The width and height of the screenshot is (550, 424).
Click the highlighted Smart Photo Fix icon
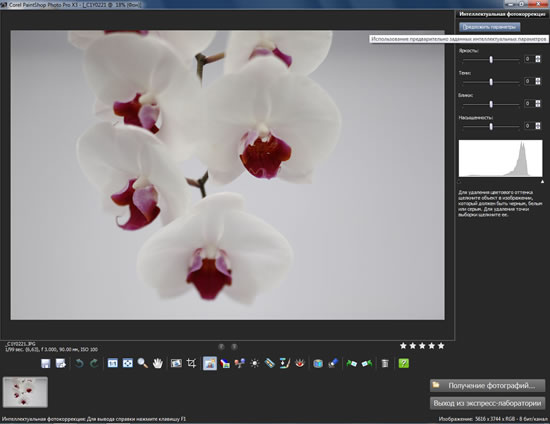point(210,363)
